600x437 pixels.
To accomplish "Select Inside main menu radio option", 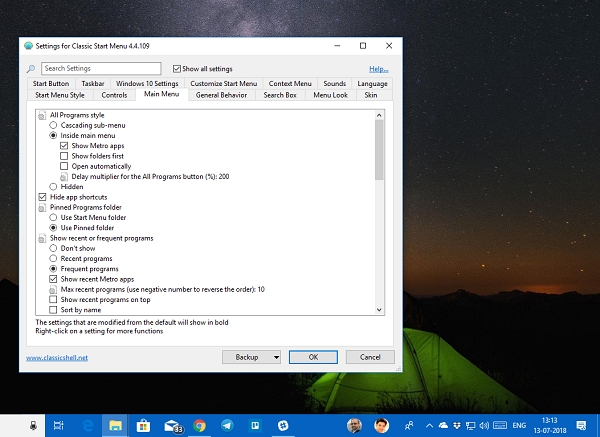I will pyautogui.click(x=53, y=135).
